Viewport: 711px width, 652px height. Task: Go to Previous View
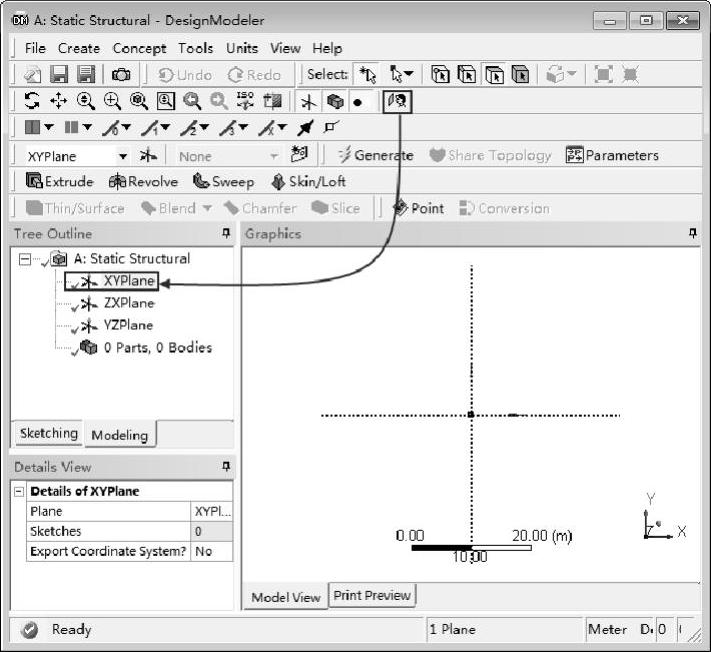[x=192, y=101]
